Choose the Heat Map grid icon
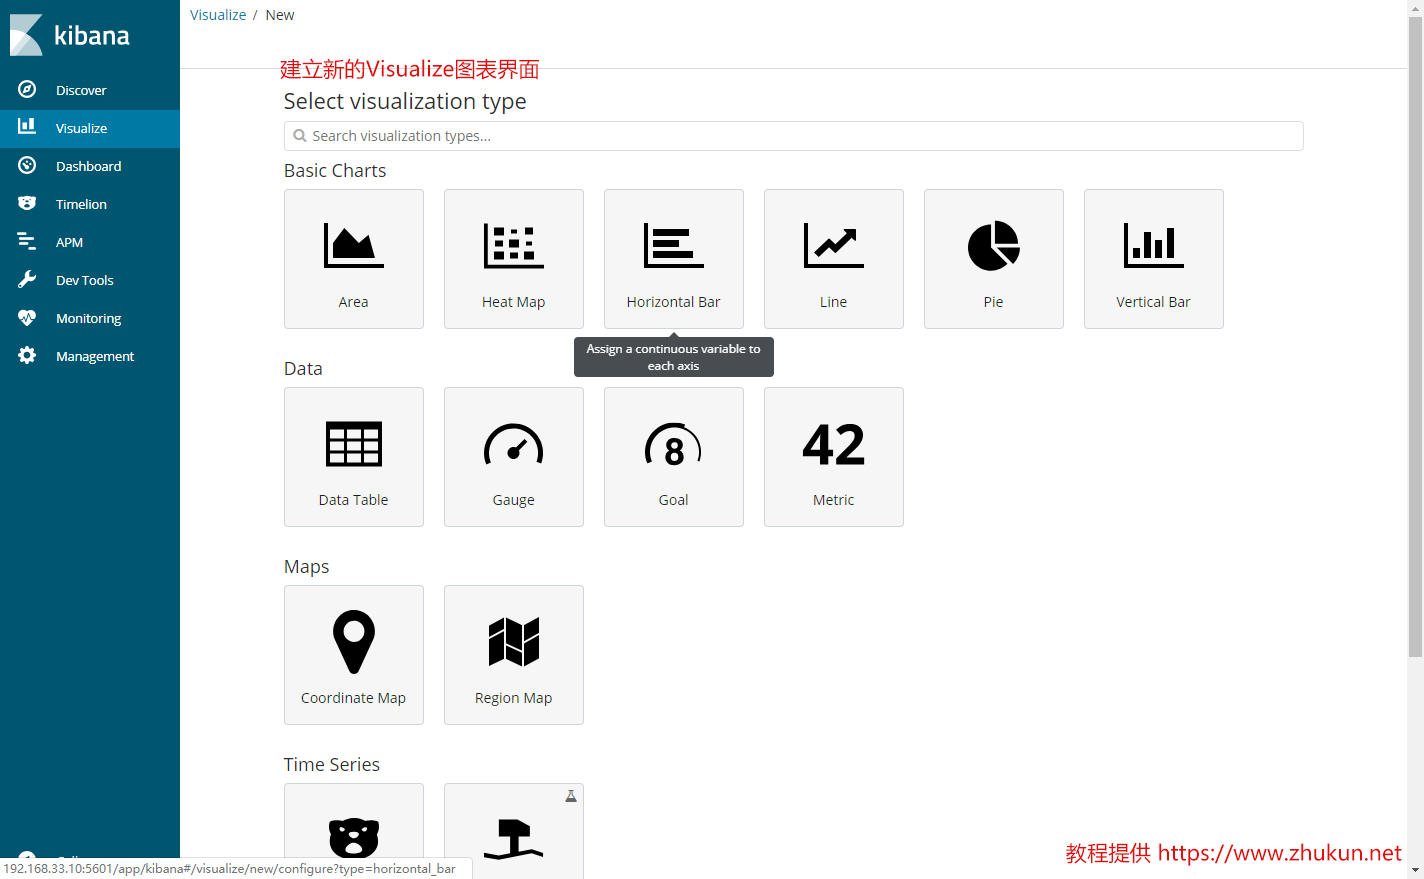Image resolution: width=1424 pixels, height=879 pixels. 513,245
